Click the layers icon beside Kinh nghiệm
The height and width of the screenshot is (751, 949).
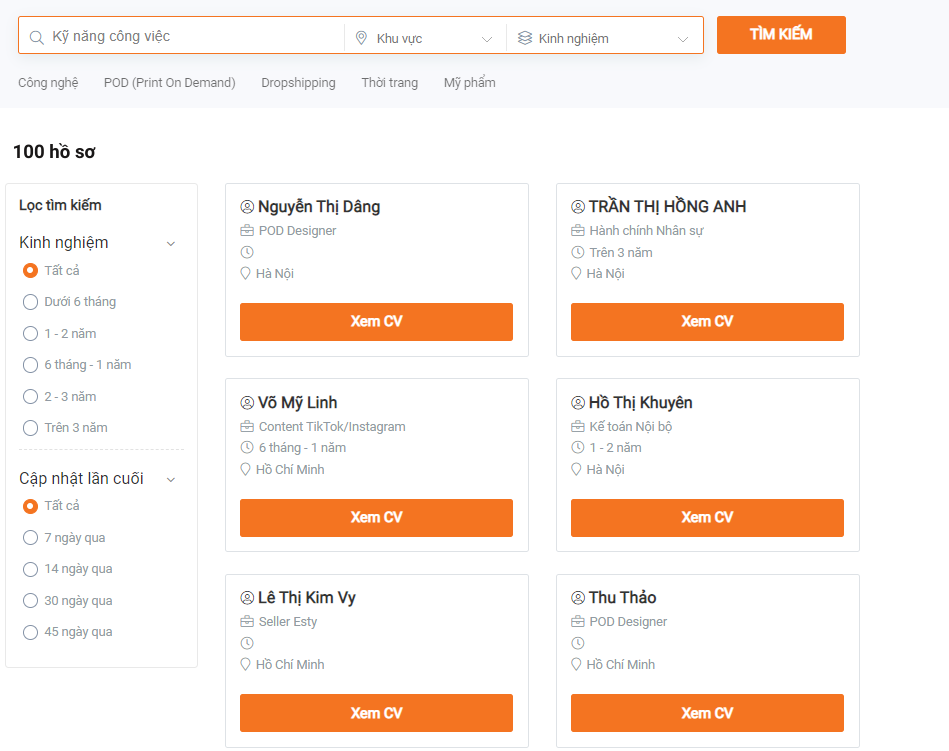(525, 38)
